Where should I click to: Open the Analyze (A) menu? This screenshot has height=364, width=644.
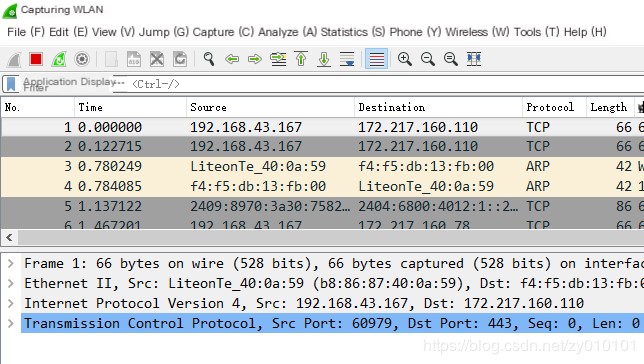tap(288, 32)
